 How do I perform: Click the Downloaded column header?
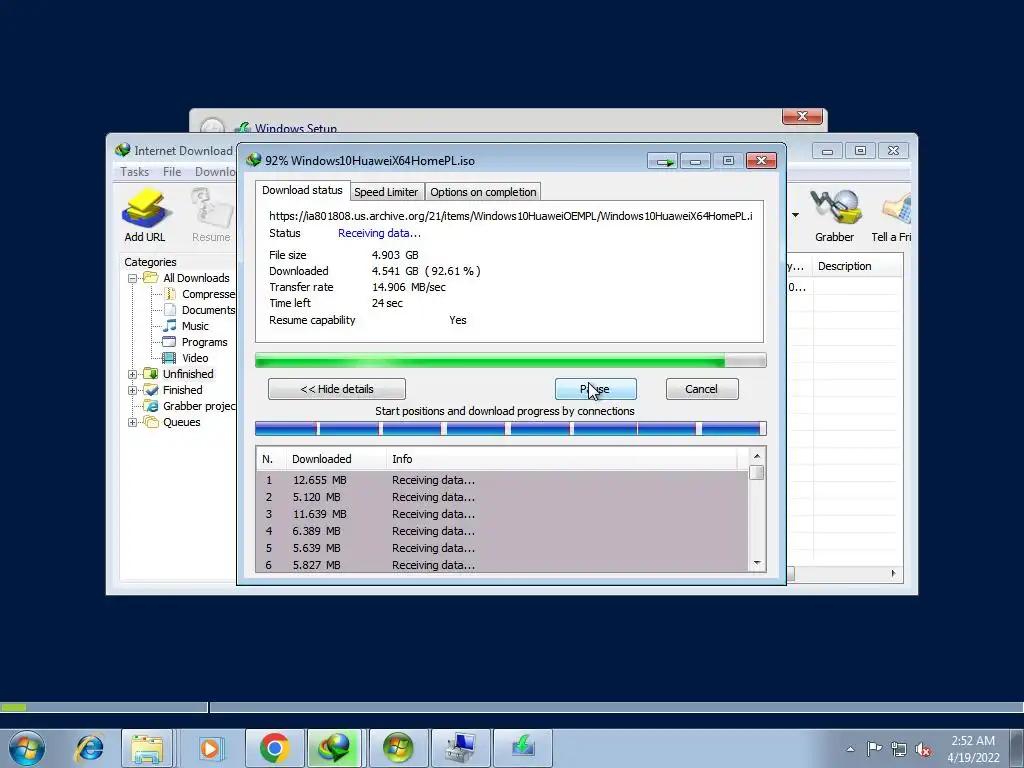pyautogui.click(x=336, y=459)
